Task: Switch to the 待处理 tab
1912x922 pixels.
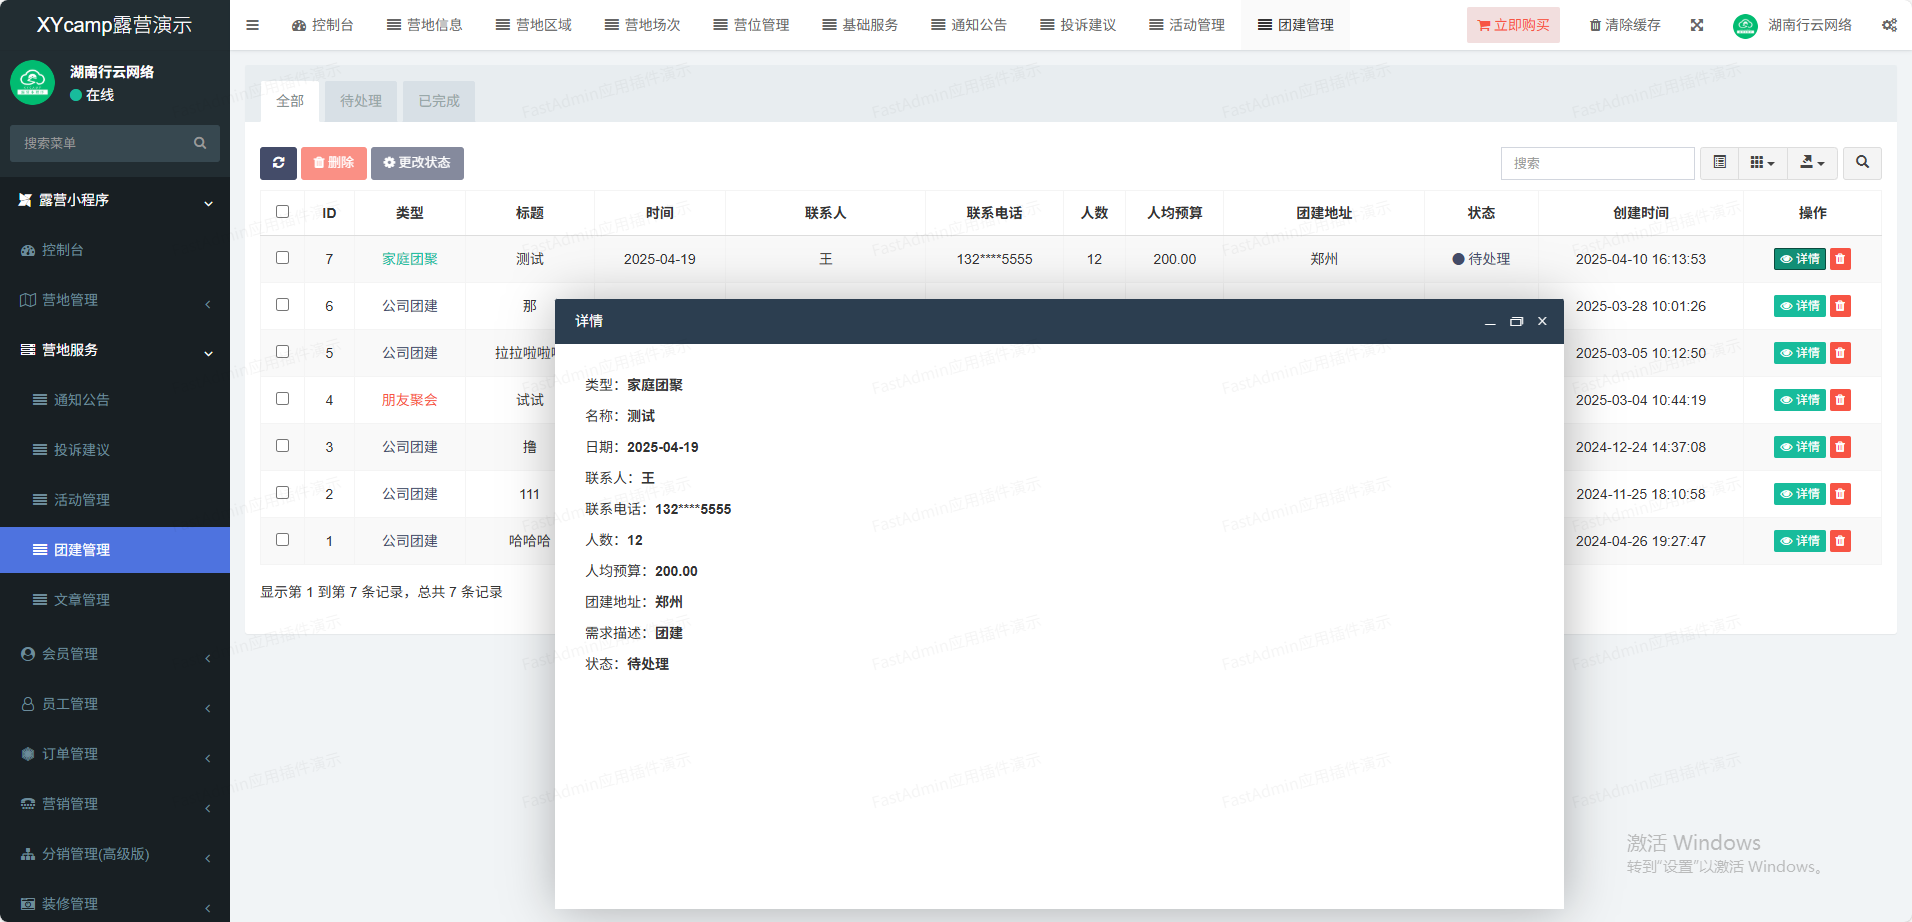Action: [x=360, y=101]
